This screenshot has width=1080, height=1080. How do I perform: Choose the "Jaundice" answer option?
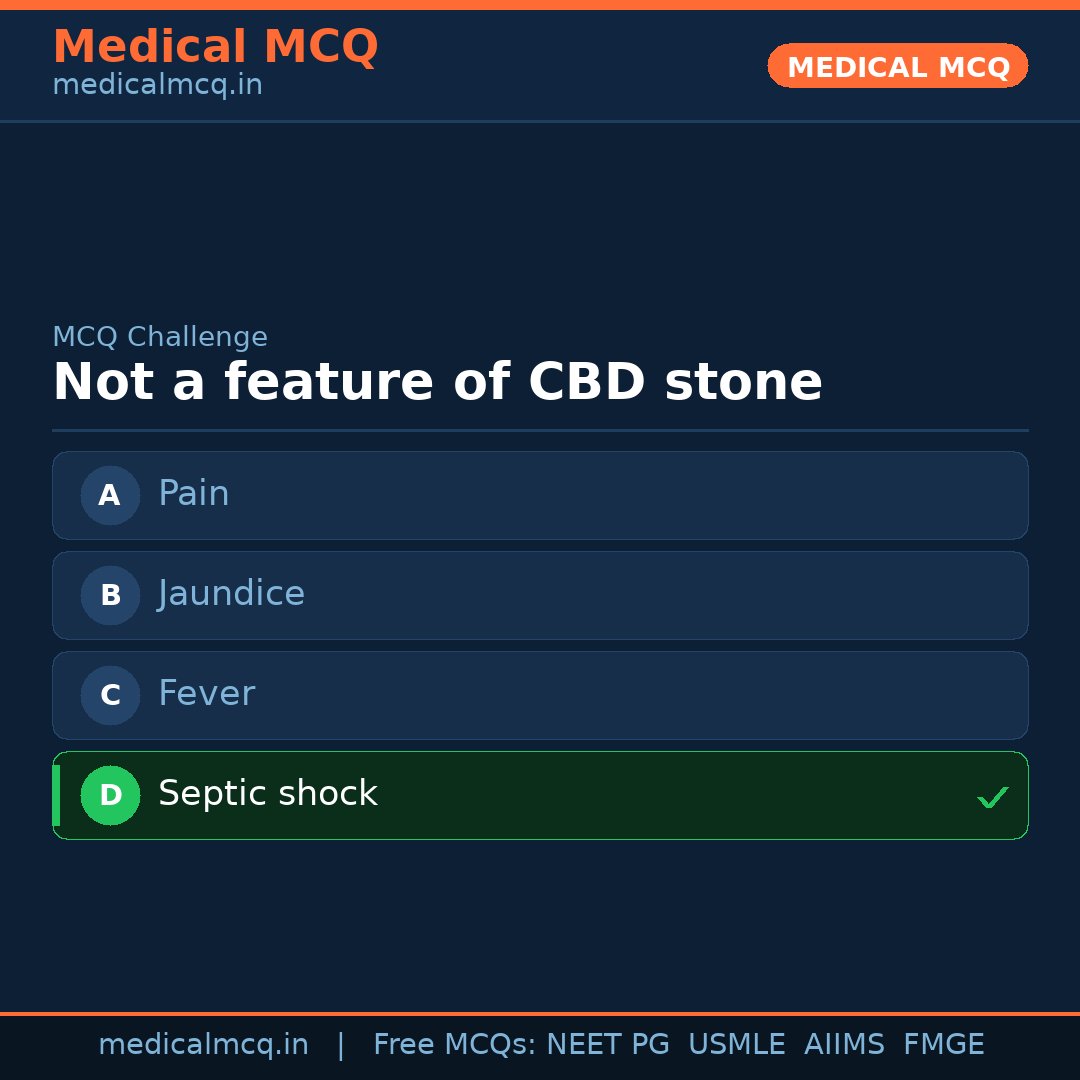pyautogui.click(x=231, y=594)
